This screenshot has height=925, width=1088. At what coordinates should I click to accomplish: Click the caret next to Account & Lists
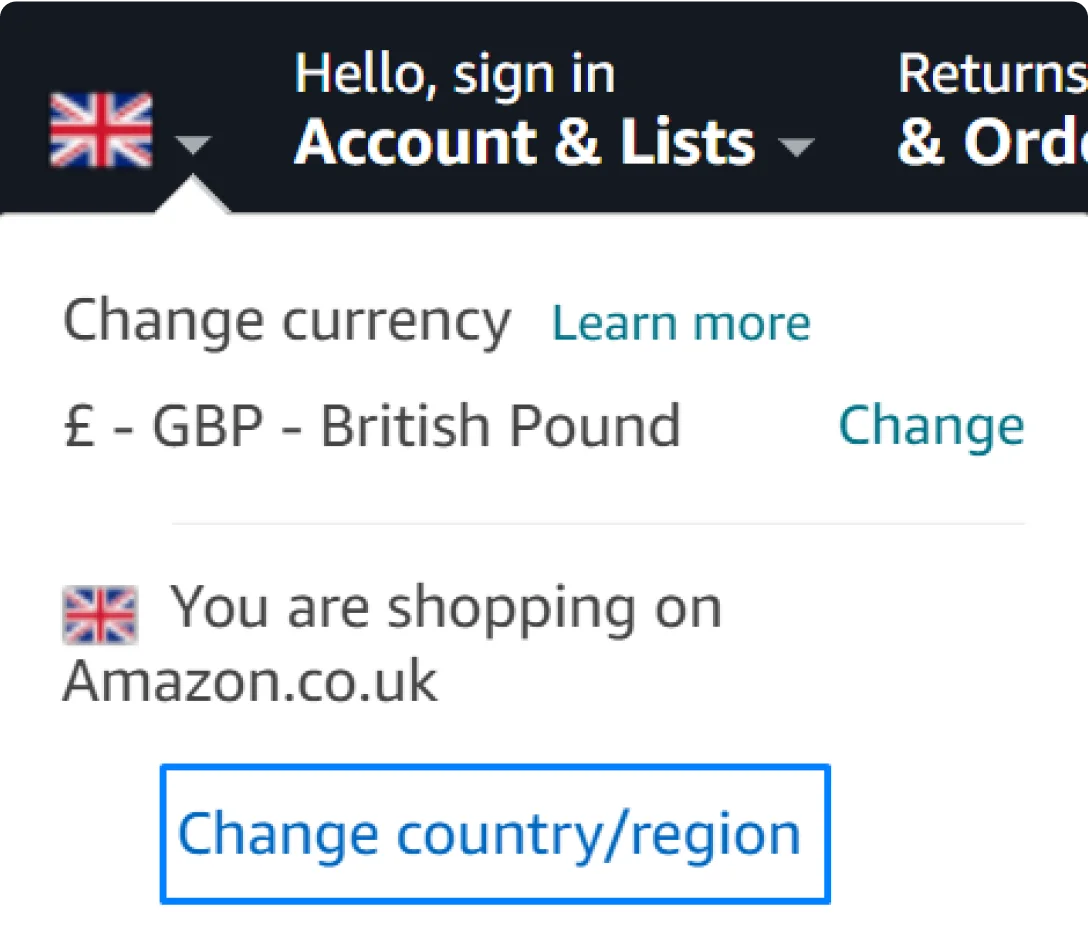[x=799, y=146]
